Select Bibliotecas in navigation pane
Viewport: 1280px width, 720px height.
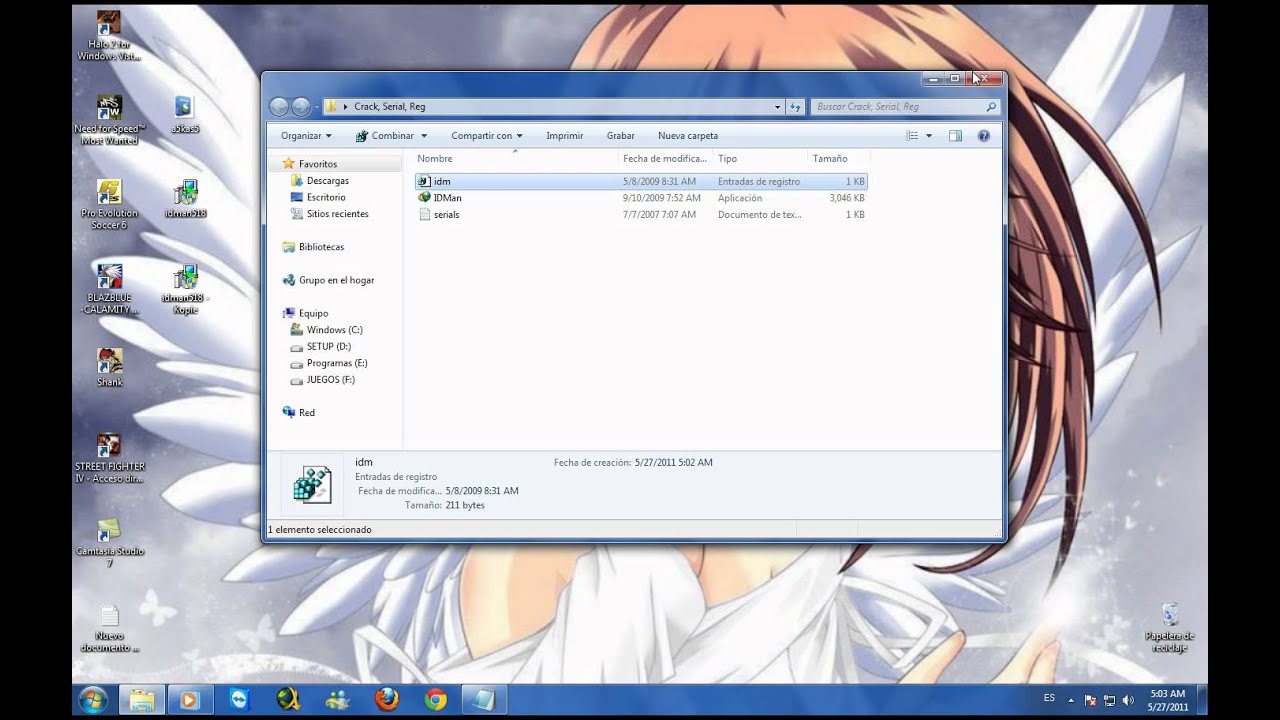[x=321, y=247]
